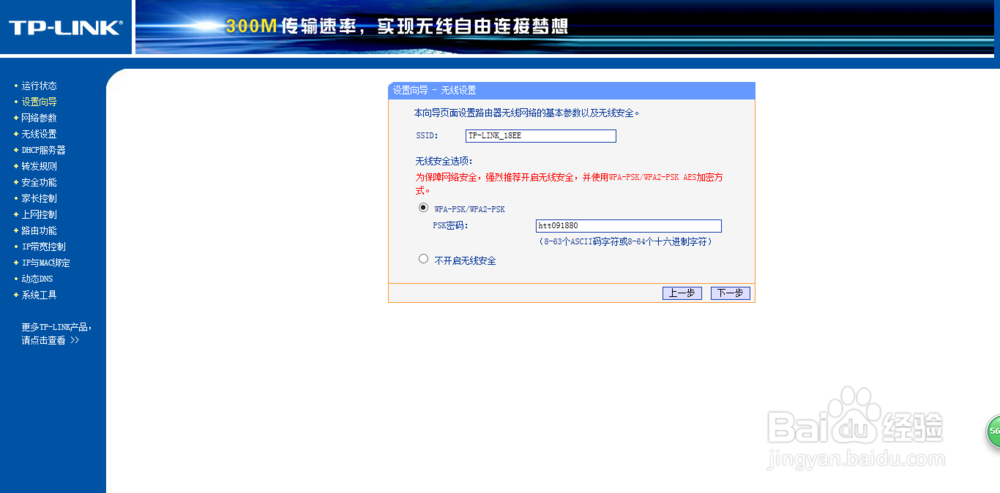This screenshot has height=493, width=1000.
Task: Expand 上网控制 menu item
Action: click(39, 215)
